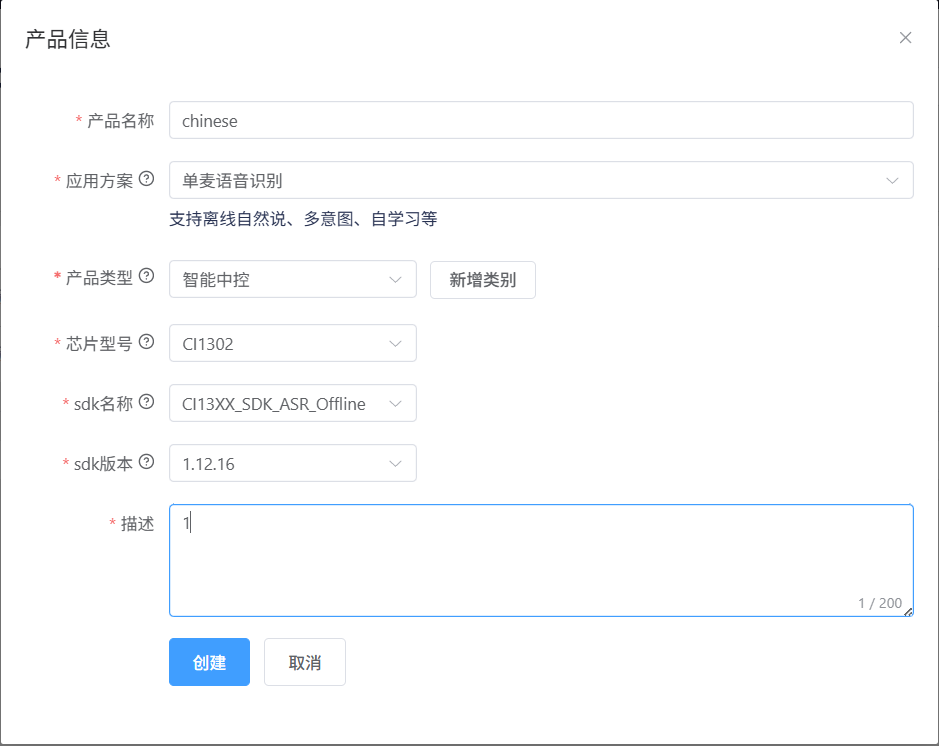
Task: Click the 新增类别 button
Action: (x=483, y=280)
